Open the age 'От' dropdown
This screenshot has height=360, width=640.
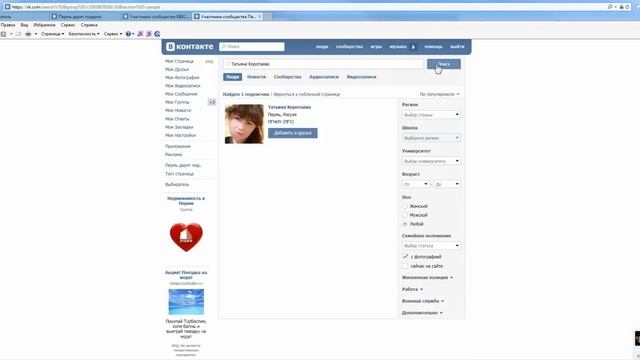coord(416,184)
